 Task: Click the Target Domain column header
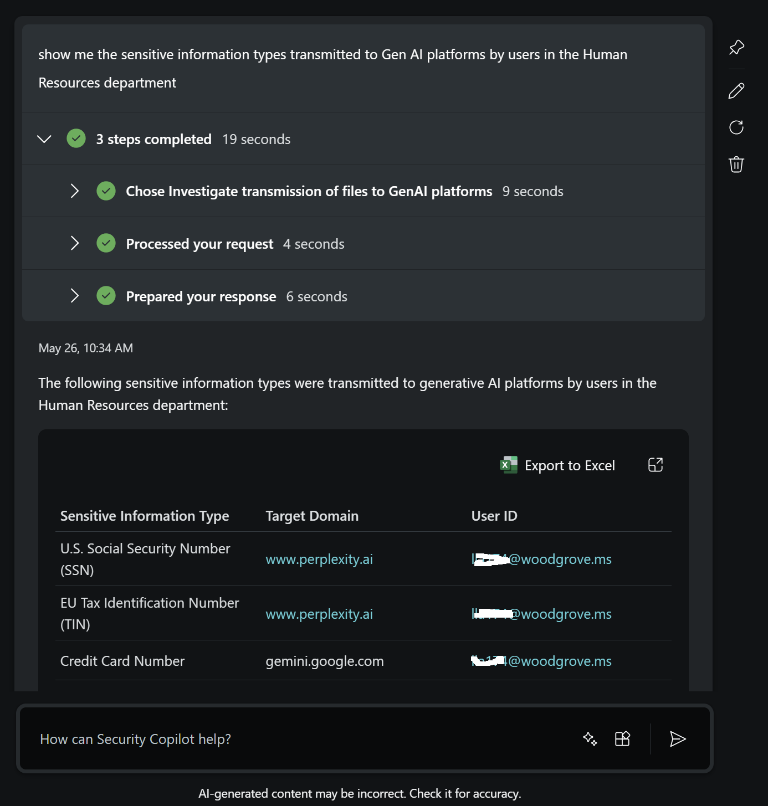[312, 516]
